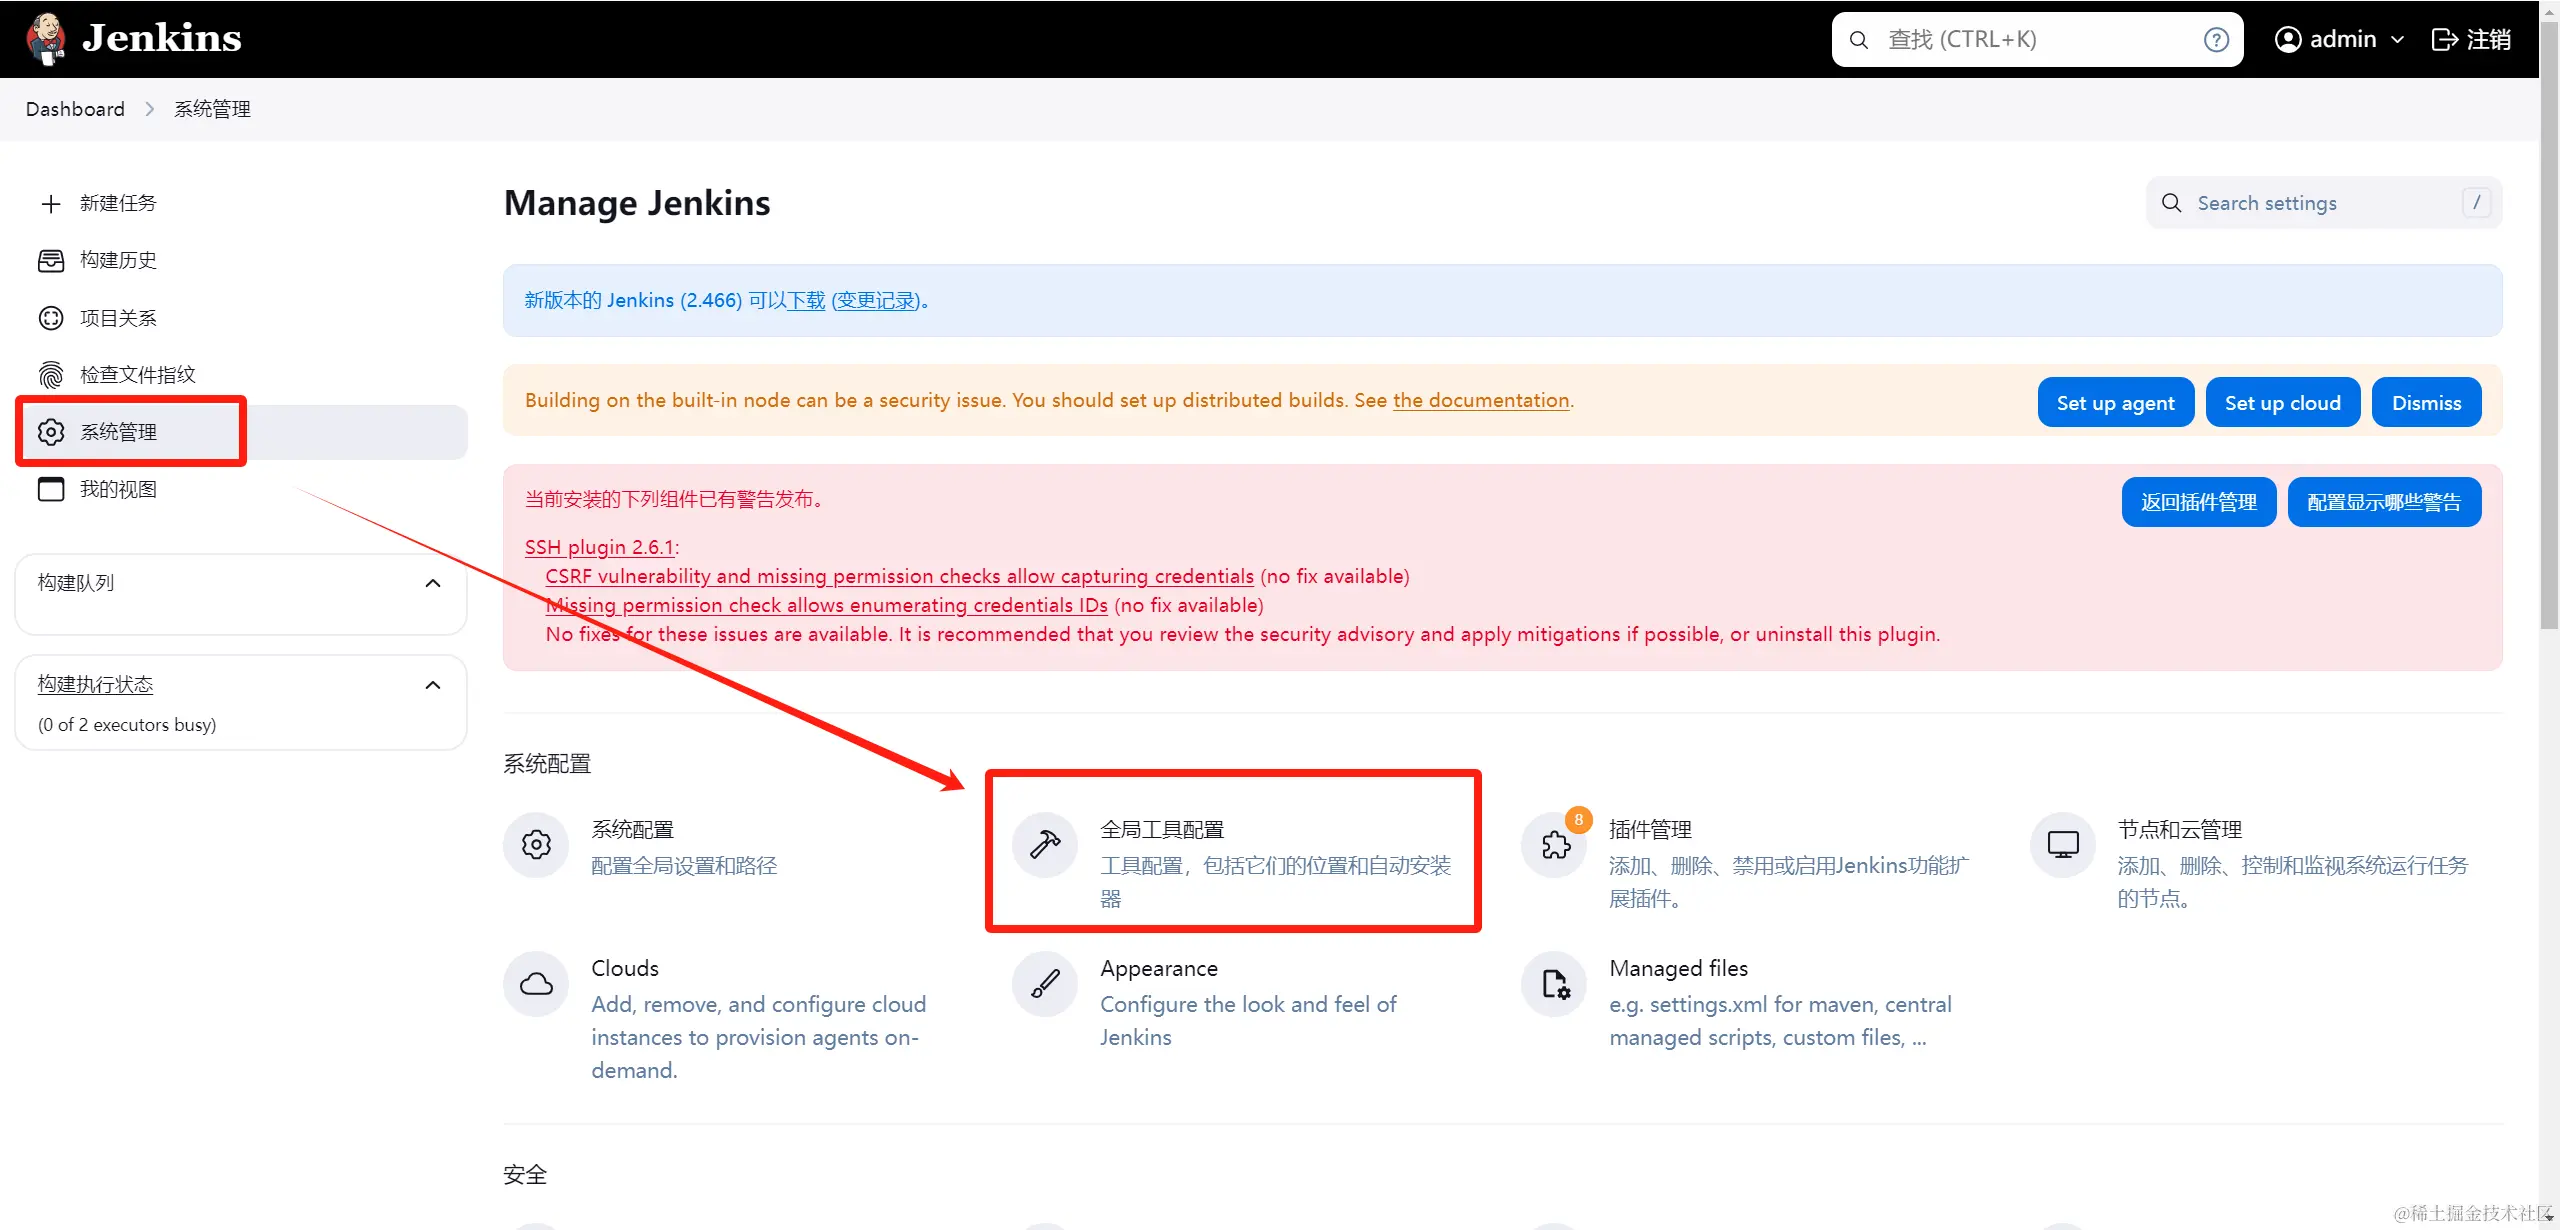Click the Jenkins butler logo icon

45,39
